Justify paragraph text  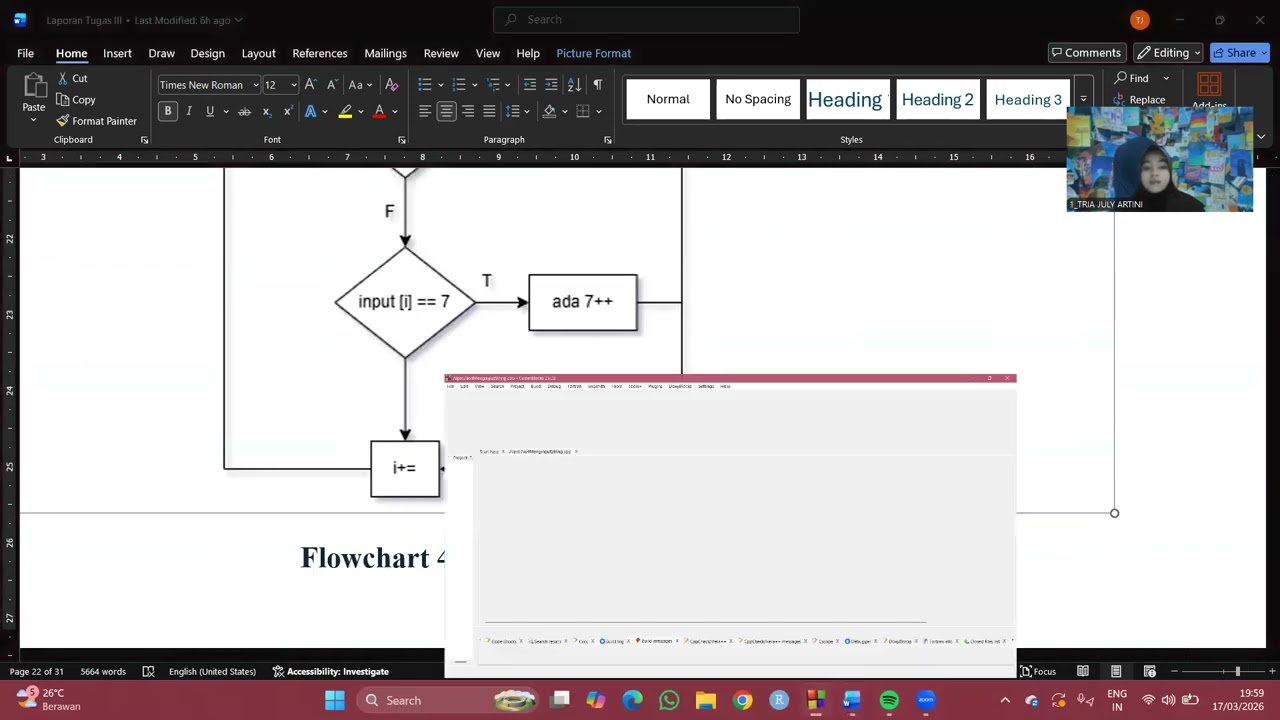point(489,111)
